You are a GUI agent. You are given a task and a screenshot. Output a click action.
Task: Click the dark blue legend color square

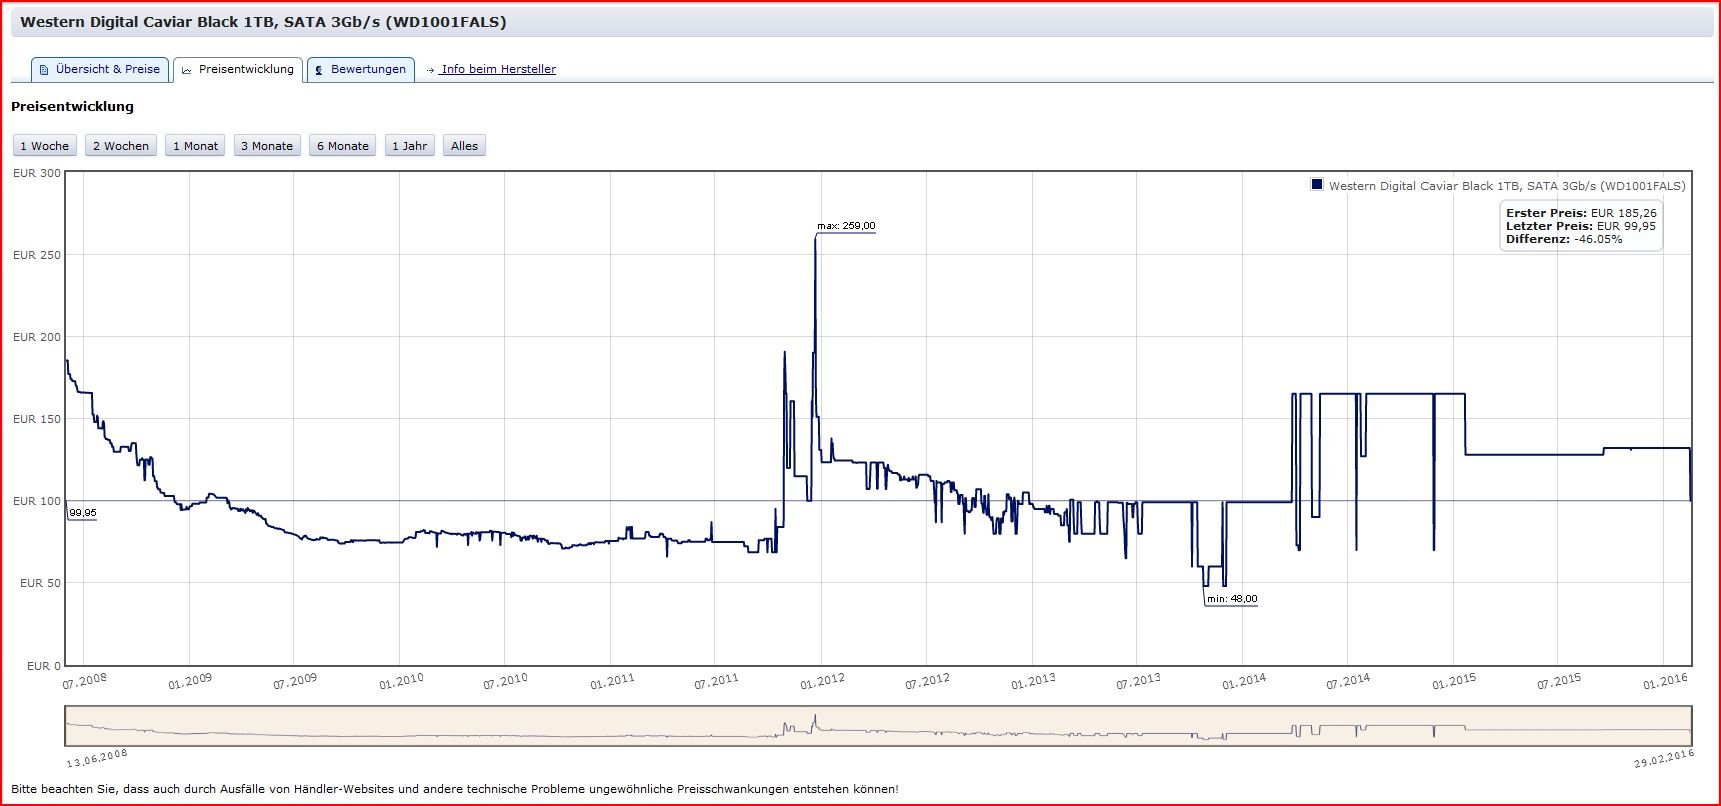click(1317, 185)
